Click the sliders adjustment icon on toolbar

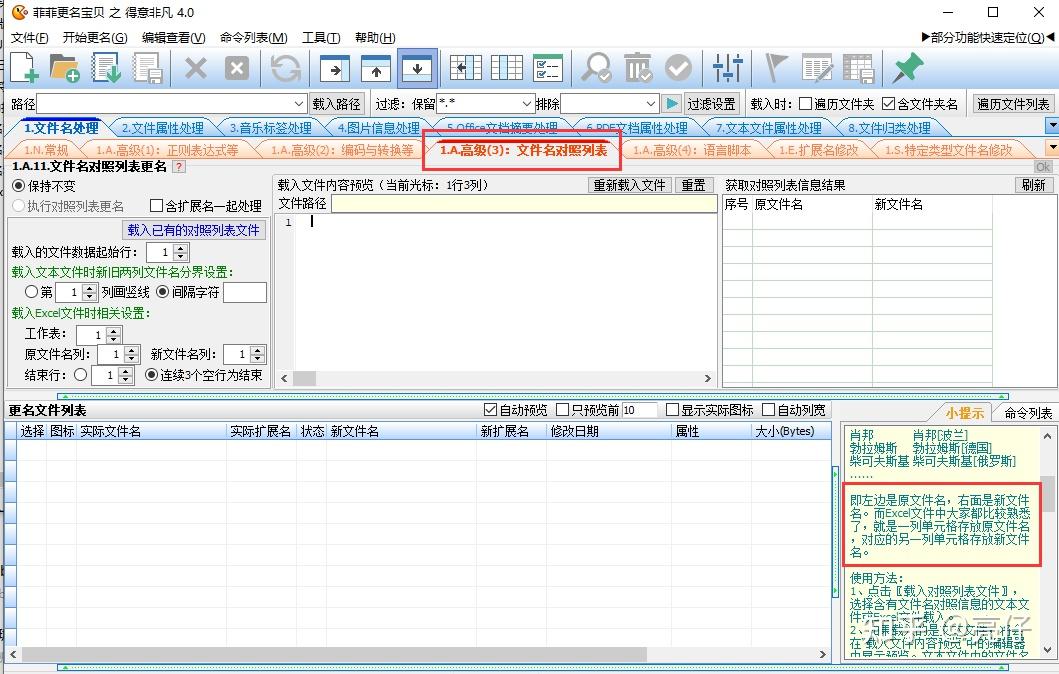pos(726,67)
